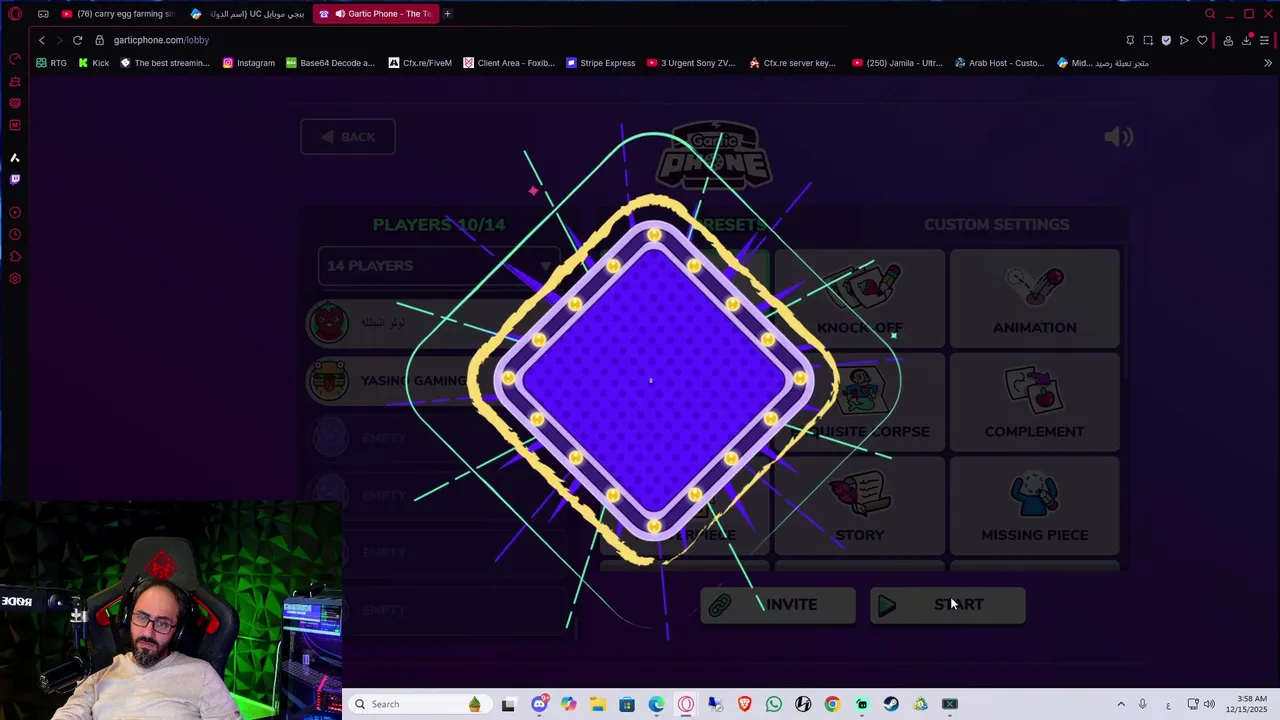Click the YASINO GAMING player entry
1280x720 pixels.
point(437,380)
